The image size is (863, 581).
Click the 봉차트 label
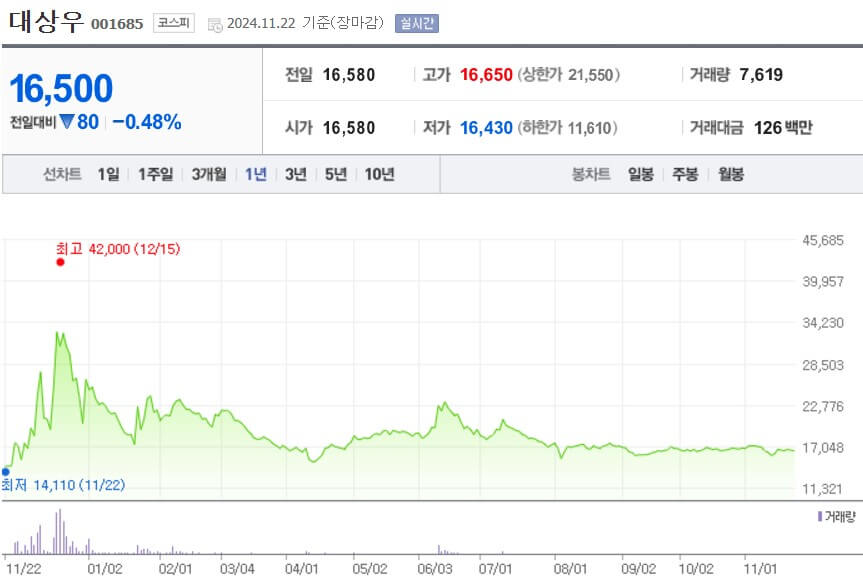pyautogui.click(x=591, y=174)
